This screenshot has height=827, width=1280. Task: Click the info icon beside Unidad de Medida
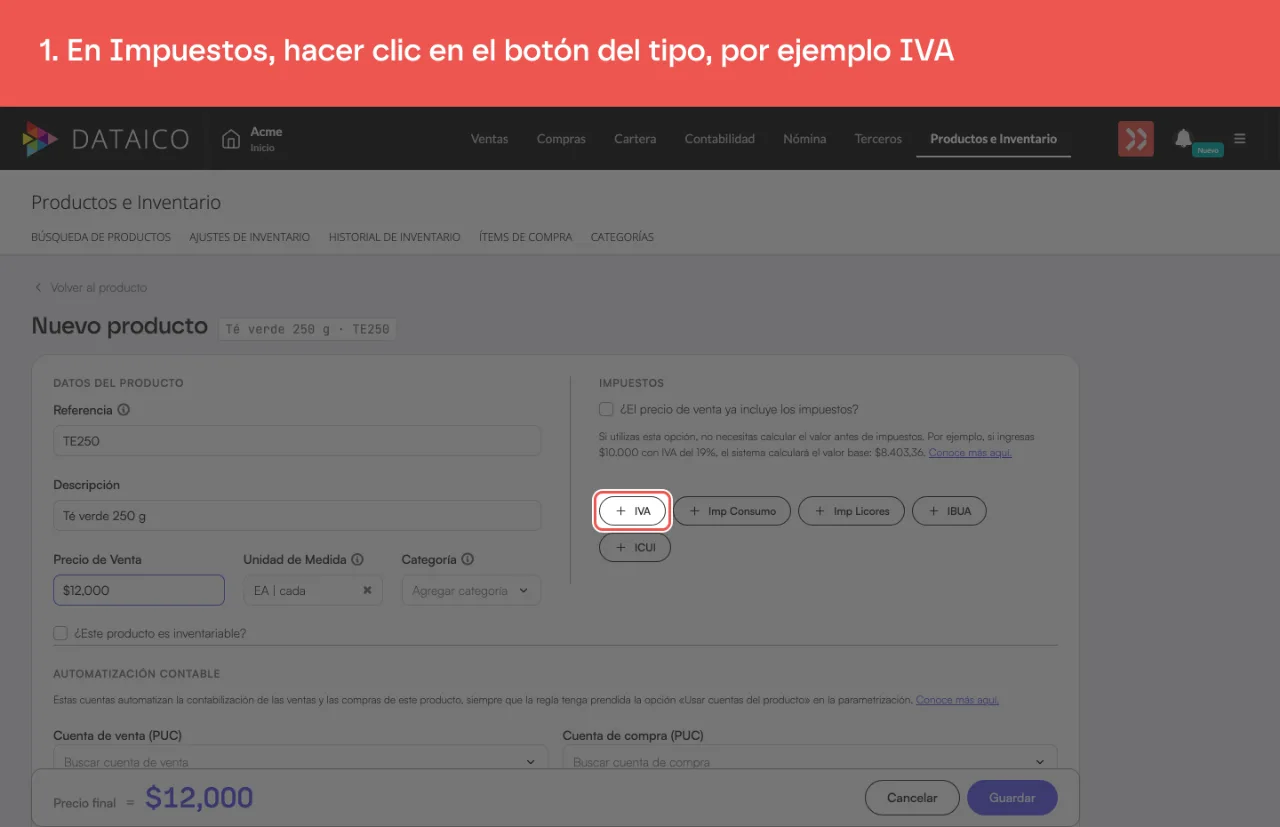(x=357, y=560)
